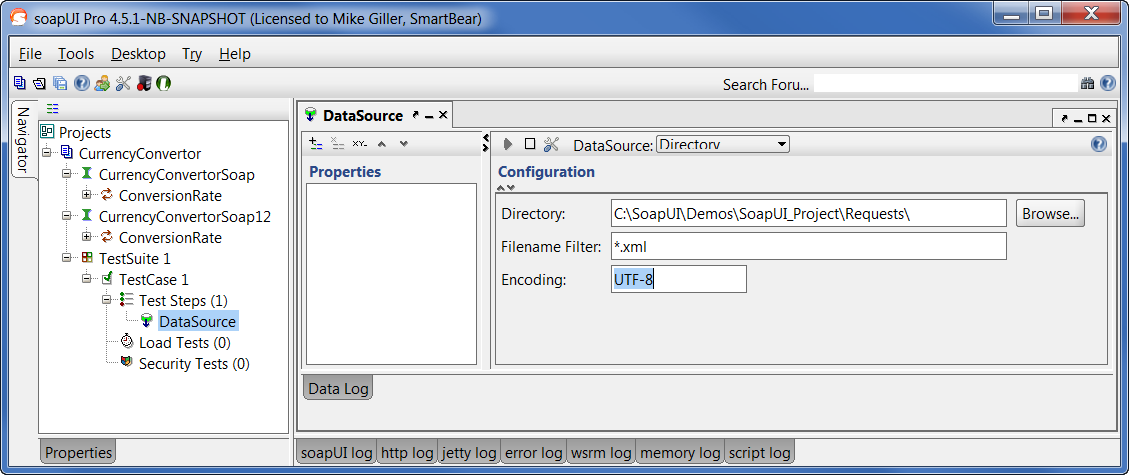
Task: Open the error log tab
Action: click(x=534, y=453)
